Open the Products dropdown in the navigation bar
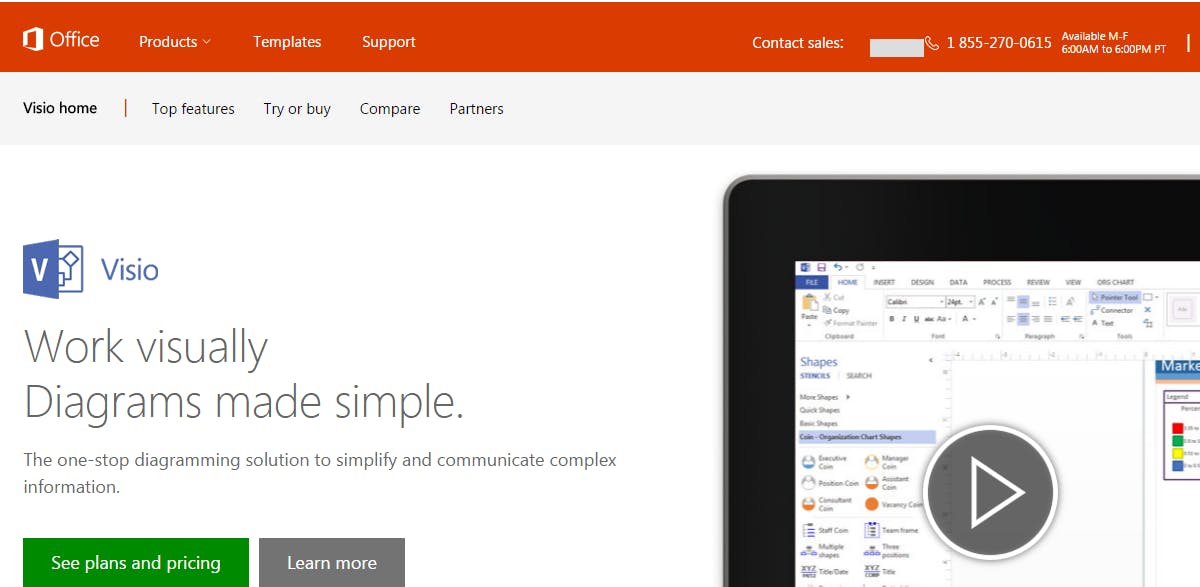The image size is (1200, 587). click(174, 42)
